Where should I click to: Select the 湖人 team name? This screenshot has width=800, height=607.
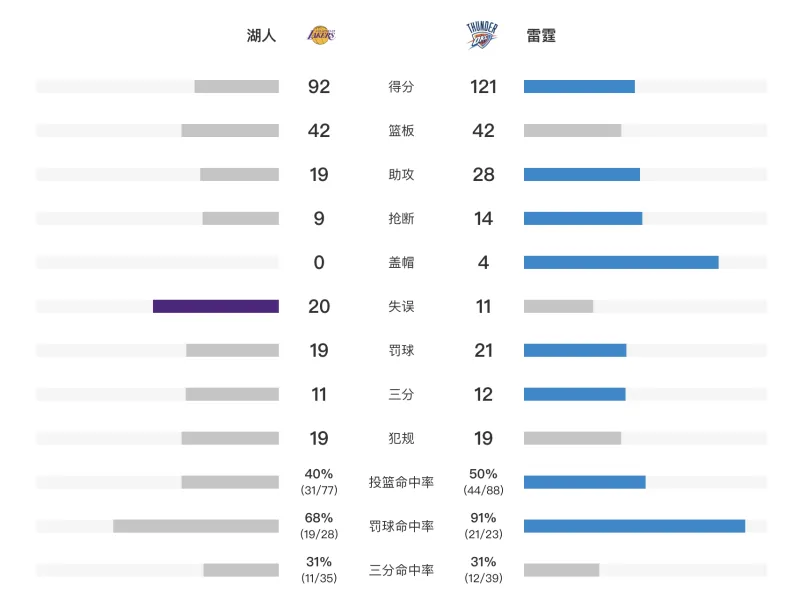tap(261, 36)
